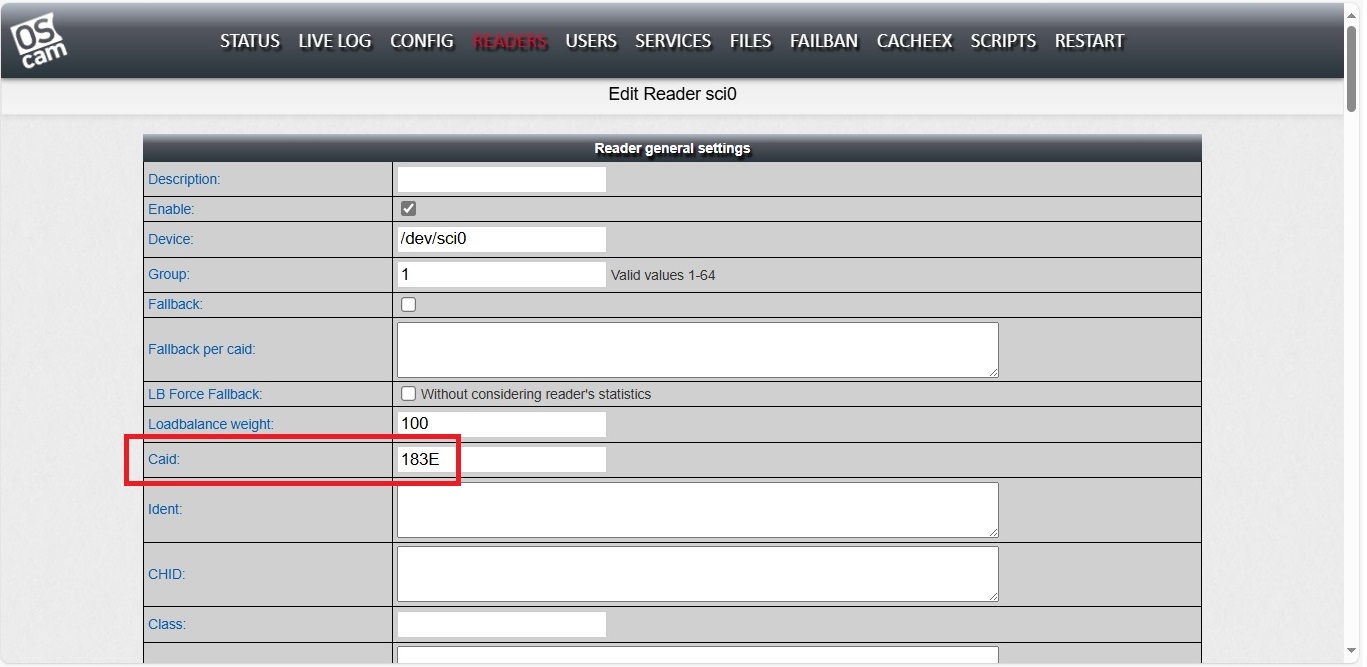This screenshot has height=667, width=1367.
Task: Click the page vertical scrollbar
Action: [x=1352, y=300]
